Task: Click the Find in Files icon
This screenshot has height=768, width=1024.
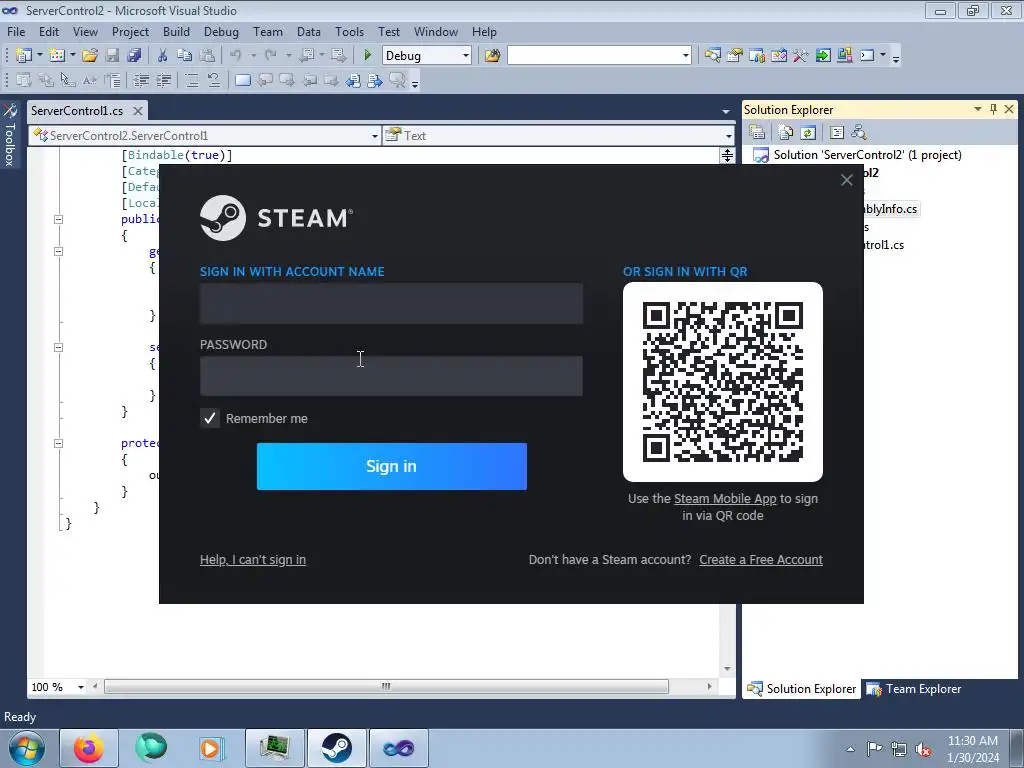Action: point(492,56)
